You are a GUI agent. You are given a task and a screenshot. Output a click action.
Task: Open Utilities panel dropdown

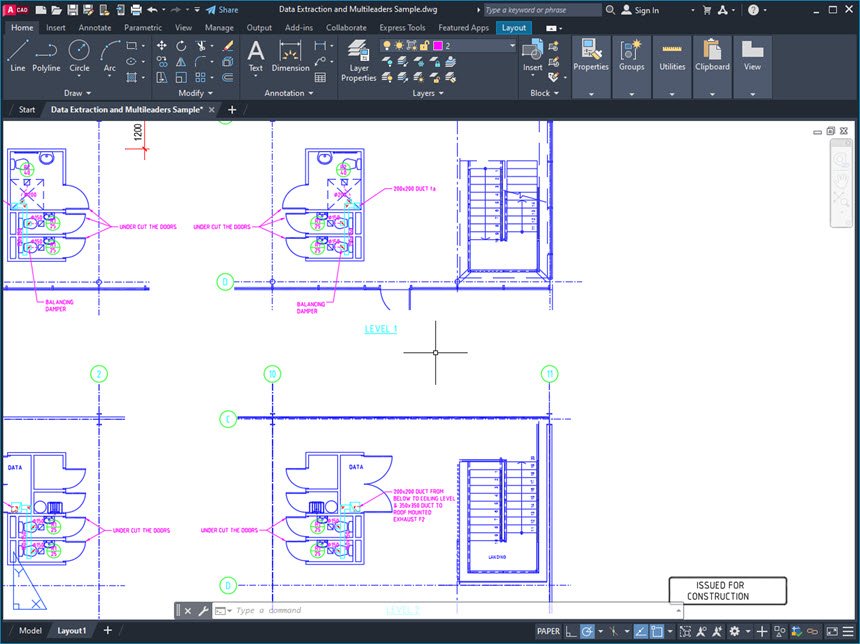(672, 94)
